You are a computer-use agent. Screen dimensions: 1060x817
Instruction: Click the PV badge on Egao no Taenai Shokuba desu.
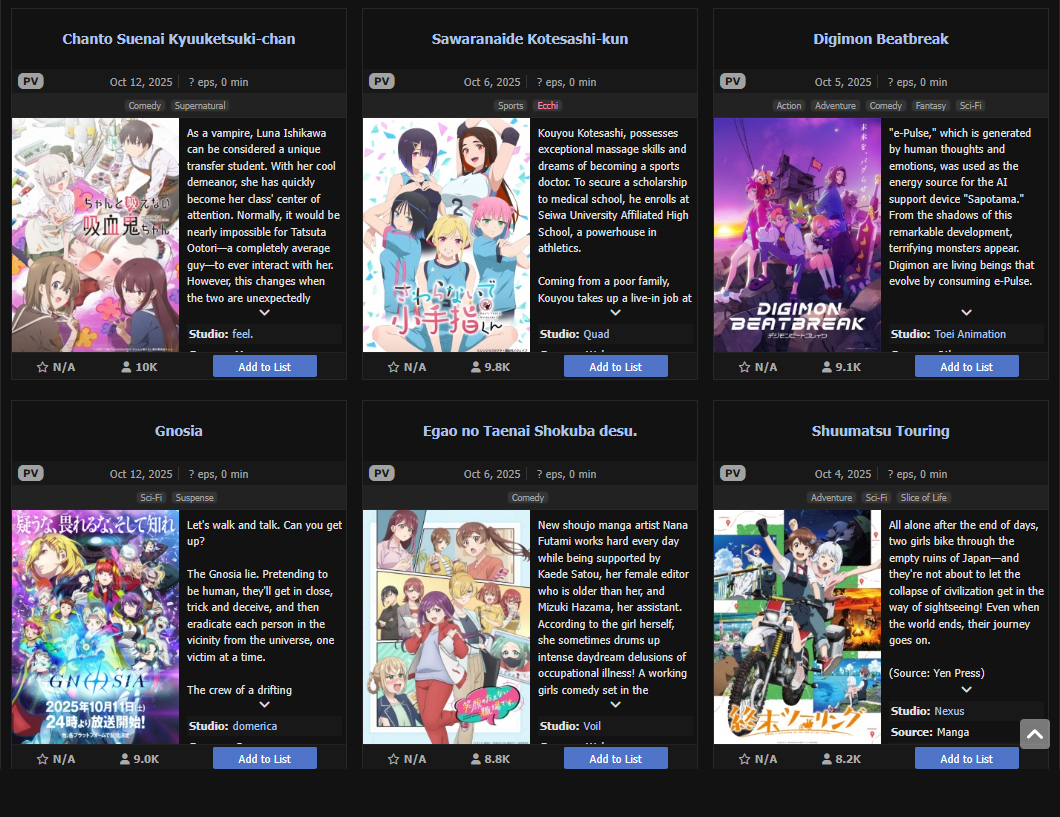(382, 473)
